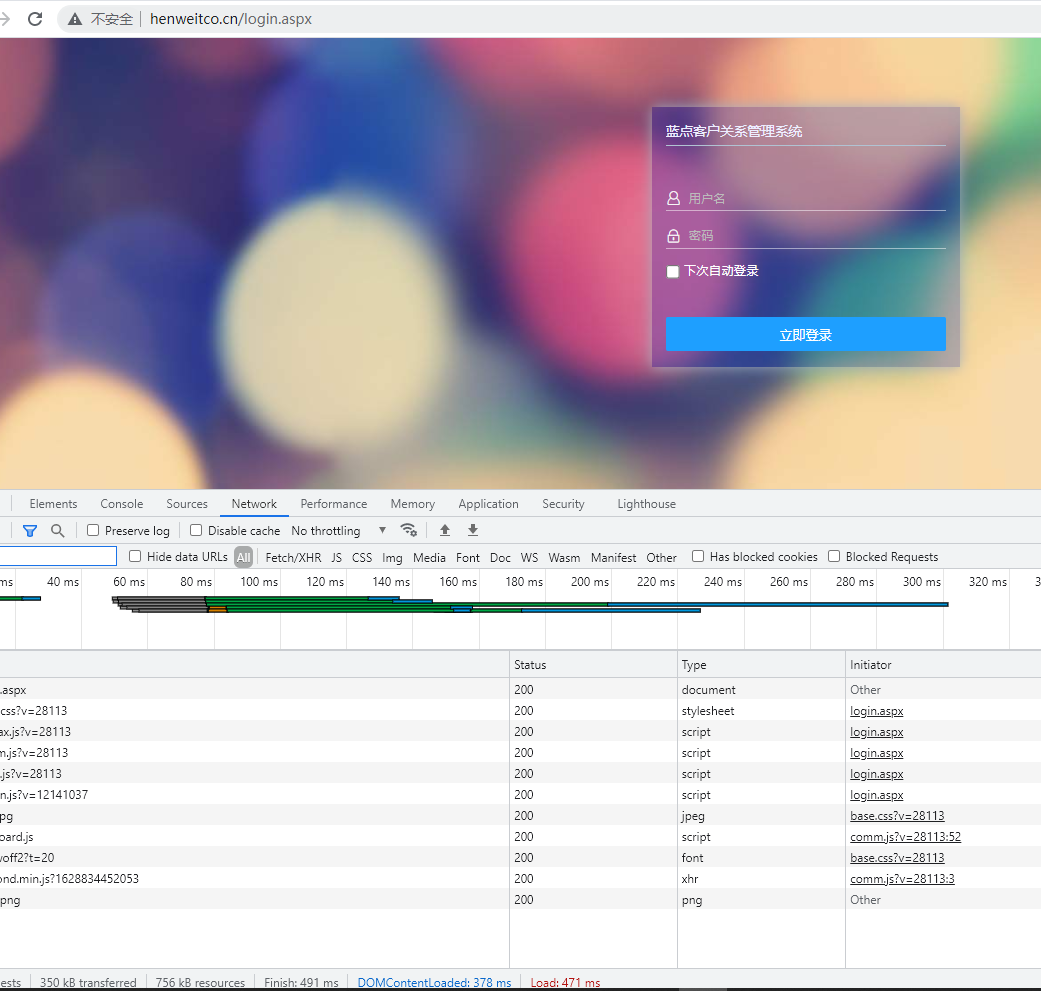Tick the 下次自动登录 checkbox
Screen dimensions: 1041x991
click(x=673, y=272)
